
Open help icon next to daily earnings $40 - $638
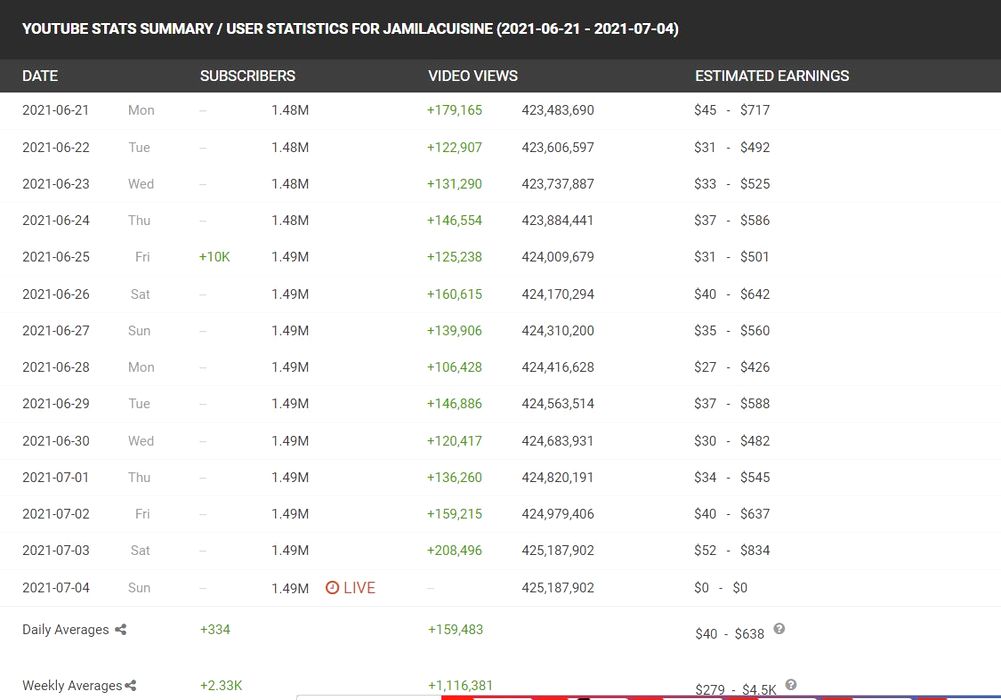pyautogui.click(x=779, y=629)
